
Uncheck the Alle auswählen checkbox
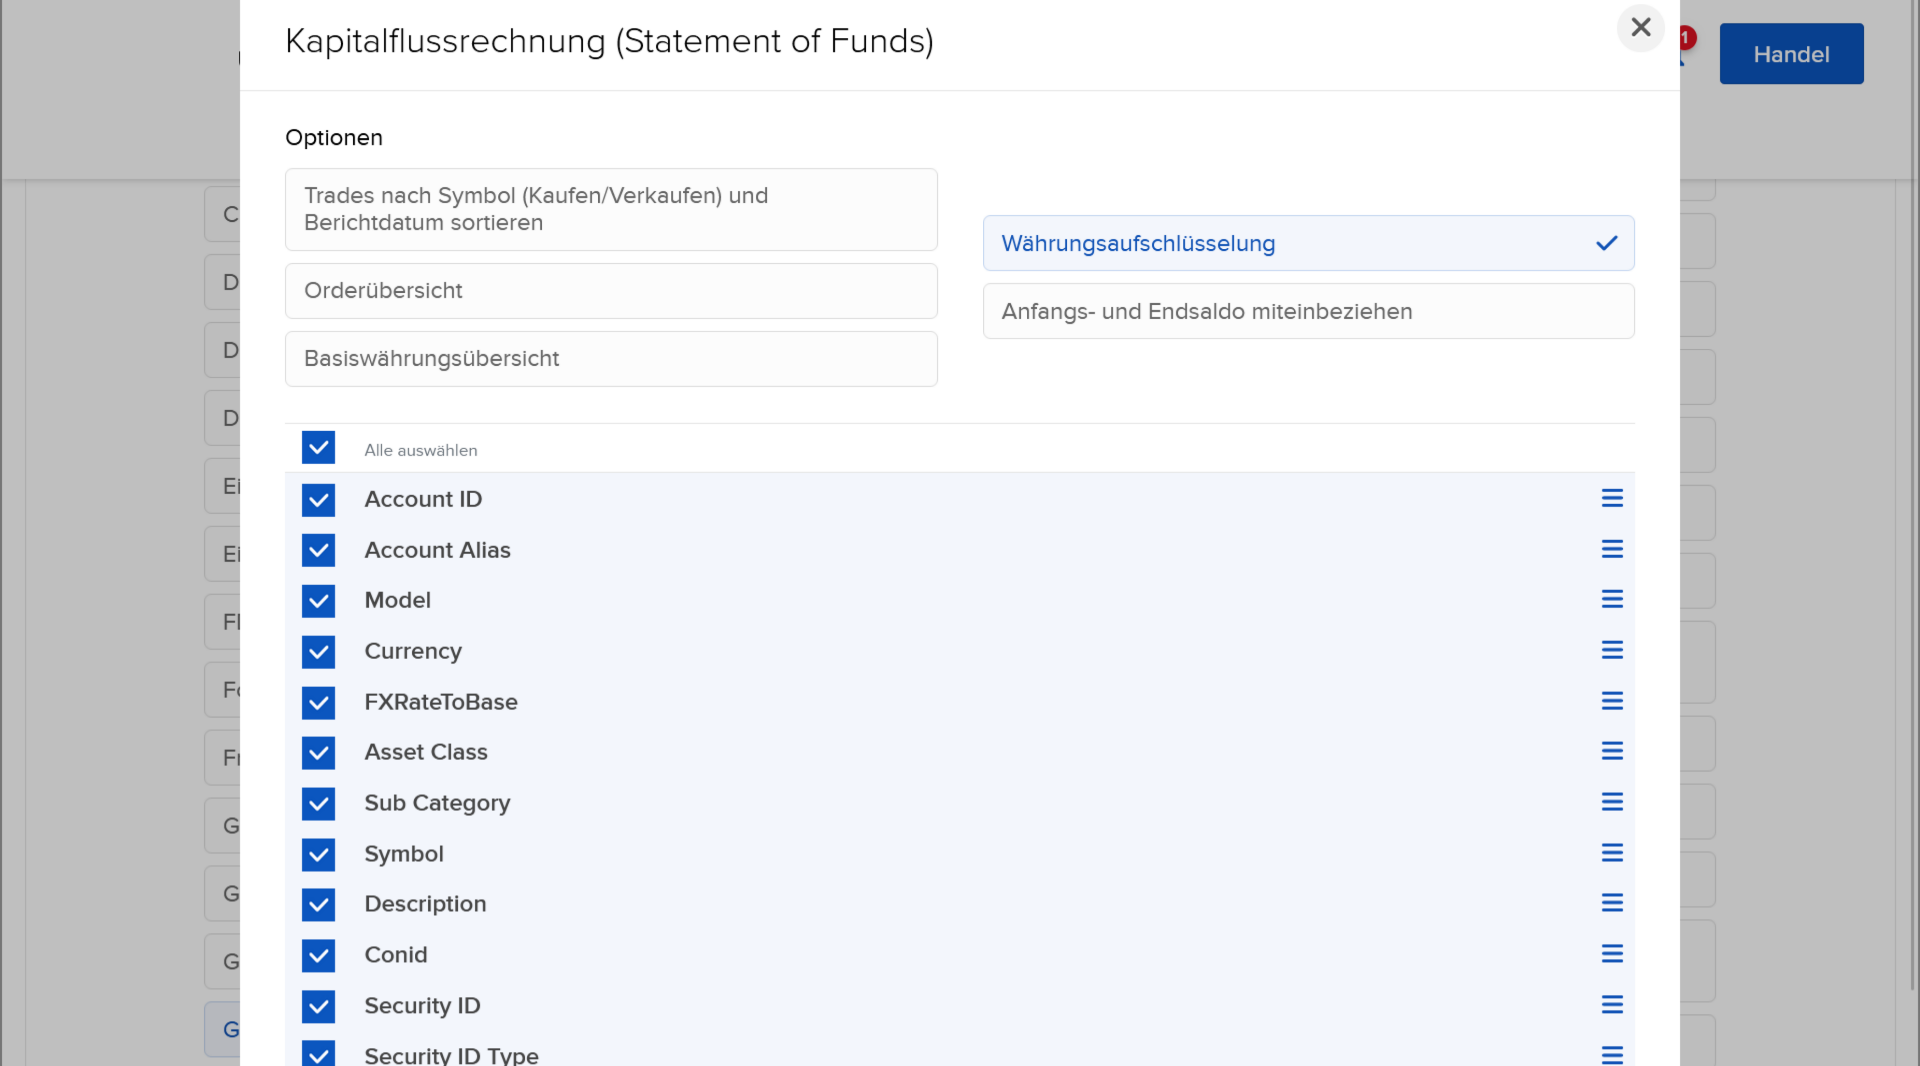318,448
